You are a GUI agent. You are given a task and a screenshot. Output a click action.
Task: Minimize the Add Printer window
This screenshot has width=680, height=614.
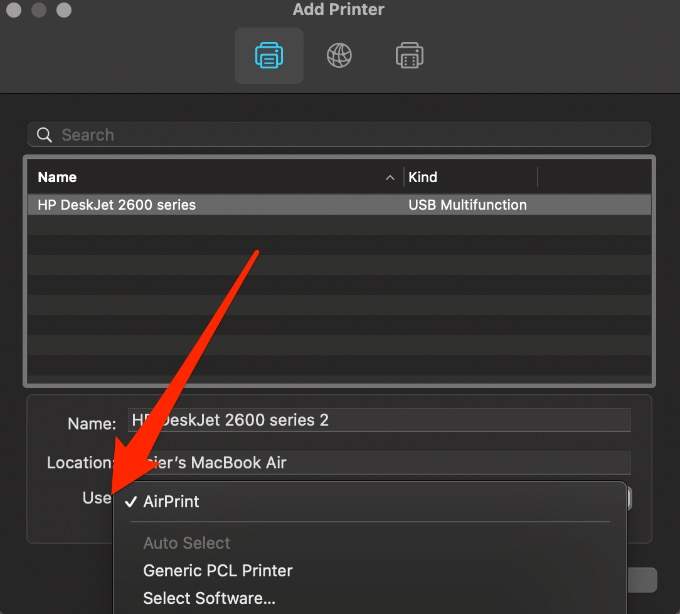click(x=39, y=10)
